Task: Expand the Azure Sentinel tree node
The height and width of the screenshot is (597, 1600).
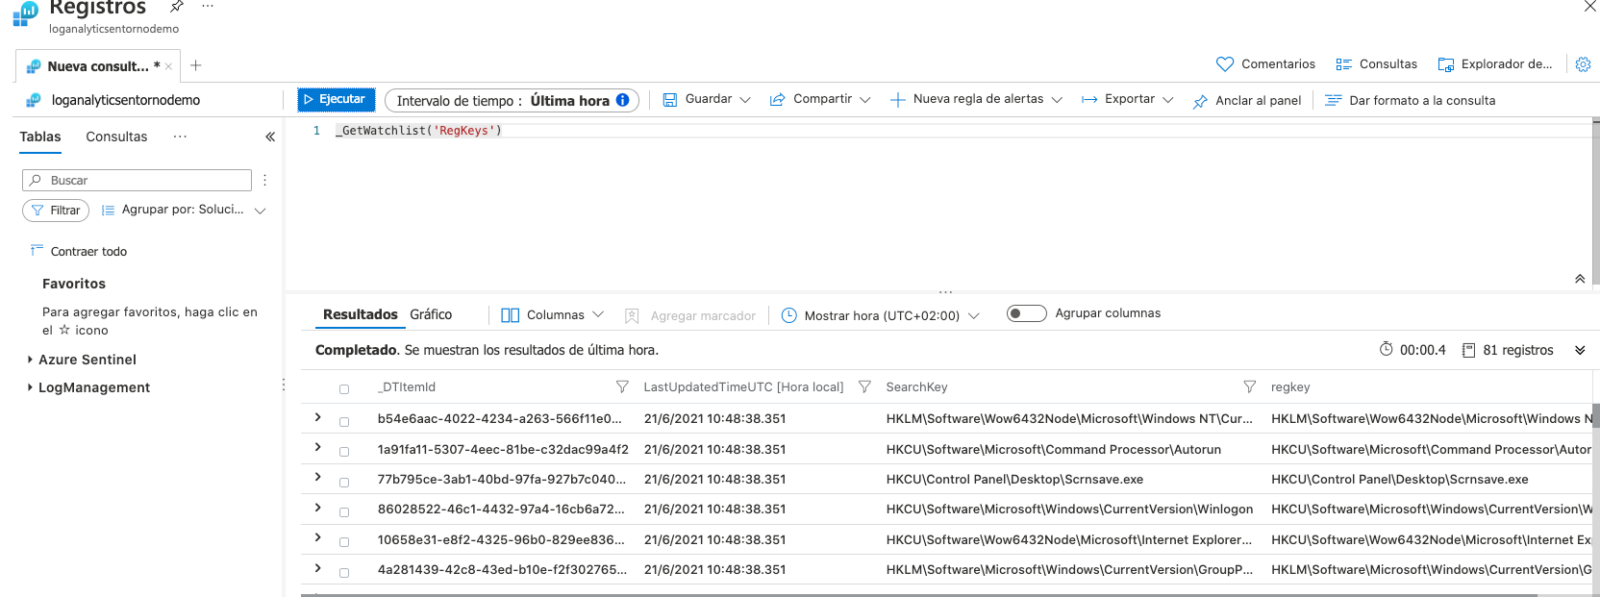Action: 30,360
